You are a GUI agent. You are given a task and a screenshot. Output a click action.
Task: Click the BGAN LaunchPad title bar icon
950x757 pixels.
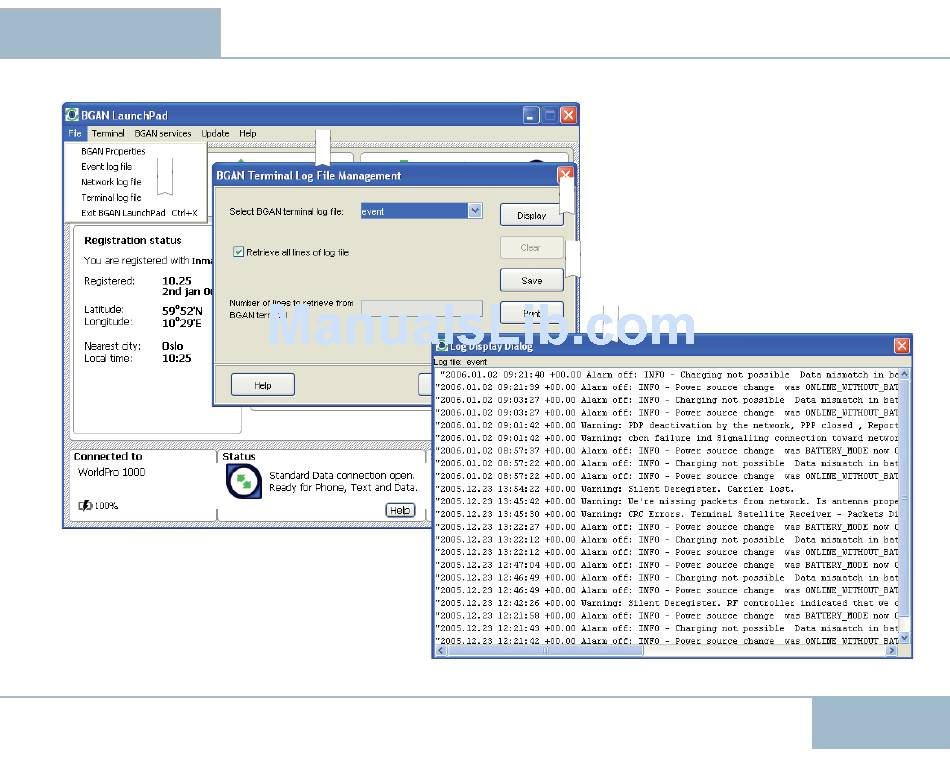click(x=72, y=115)
